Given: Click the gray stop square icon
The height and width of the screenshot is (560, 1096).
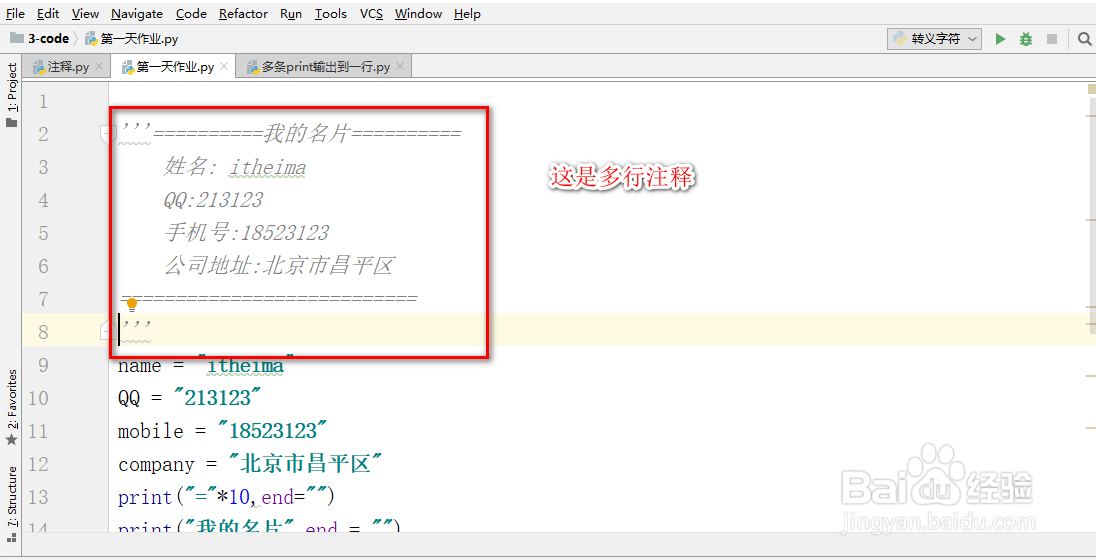Looking at the screenshot, I should [1051, 39].
